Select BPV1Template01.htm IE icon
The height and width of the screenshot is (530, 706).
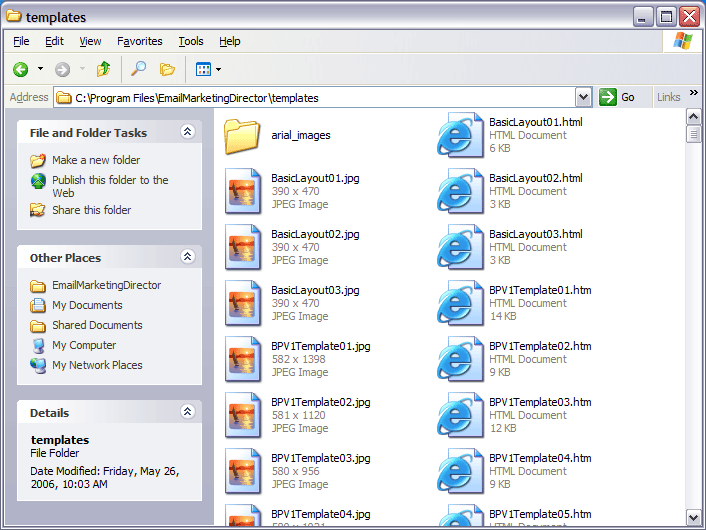pyautogui.click(x=460, y=303)
